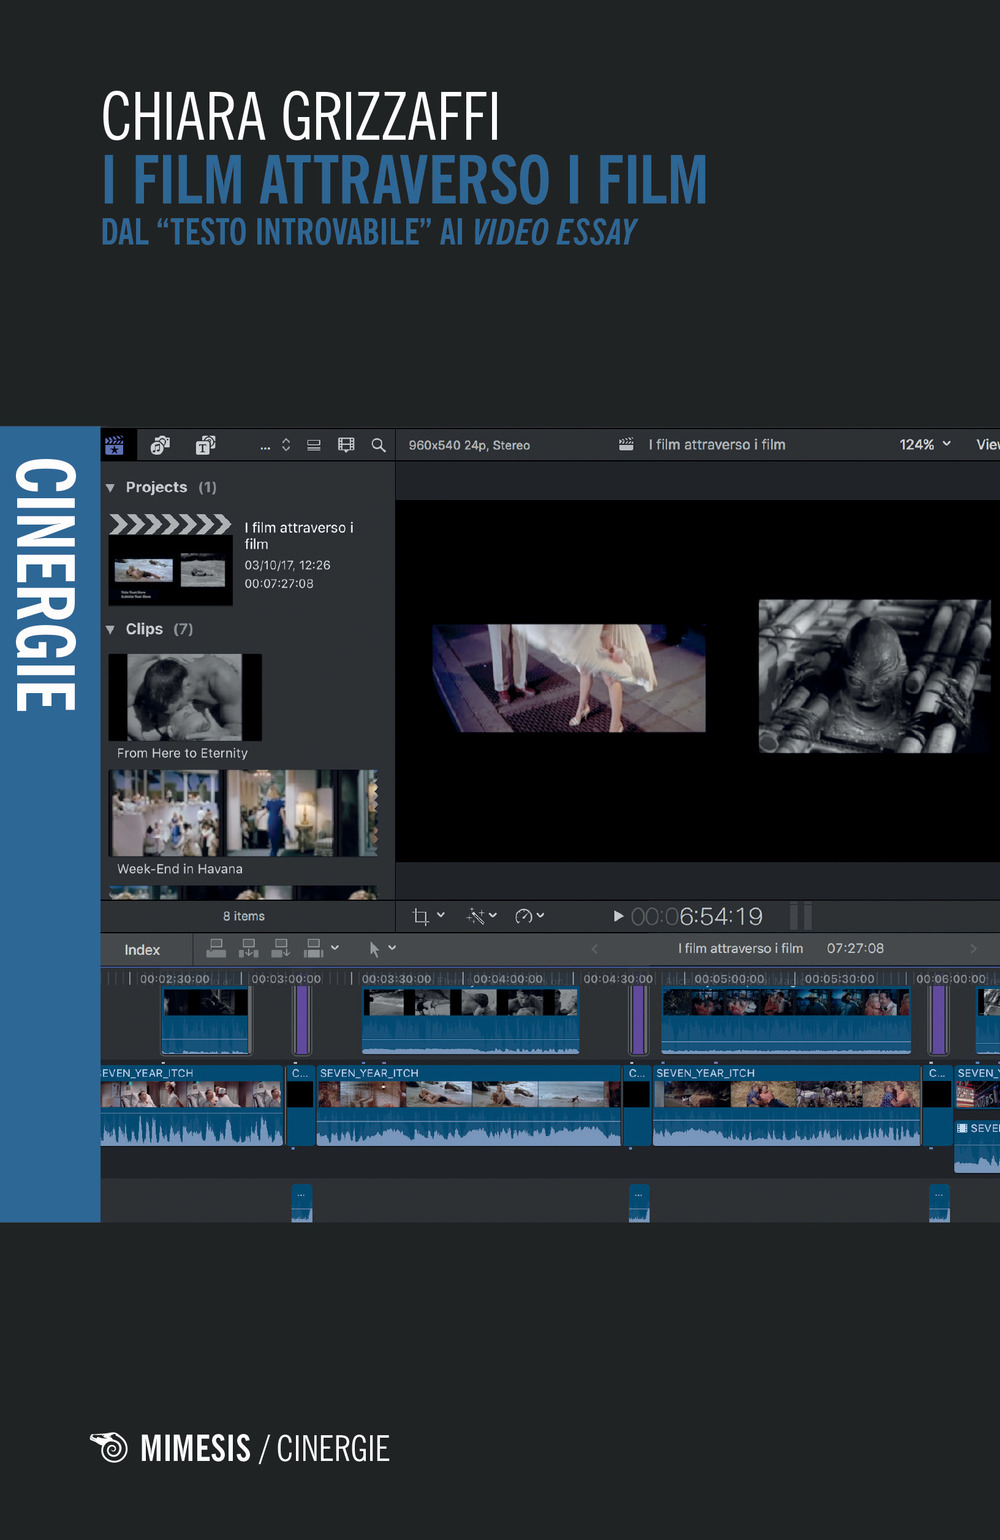Click the Connect clip icon above the timeline

pos(217,947)
